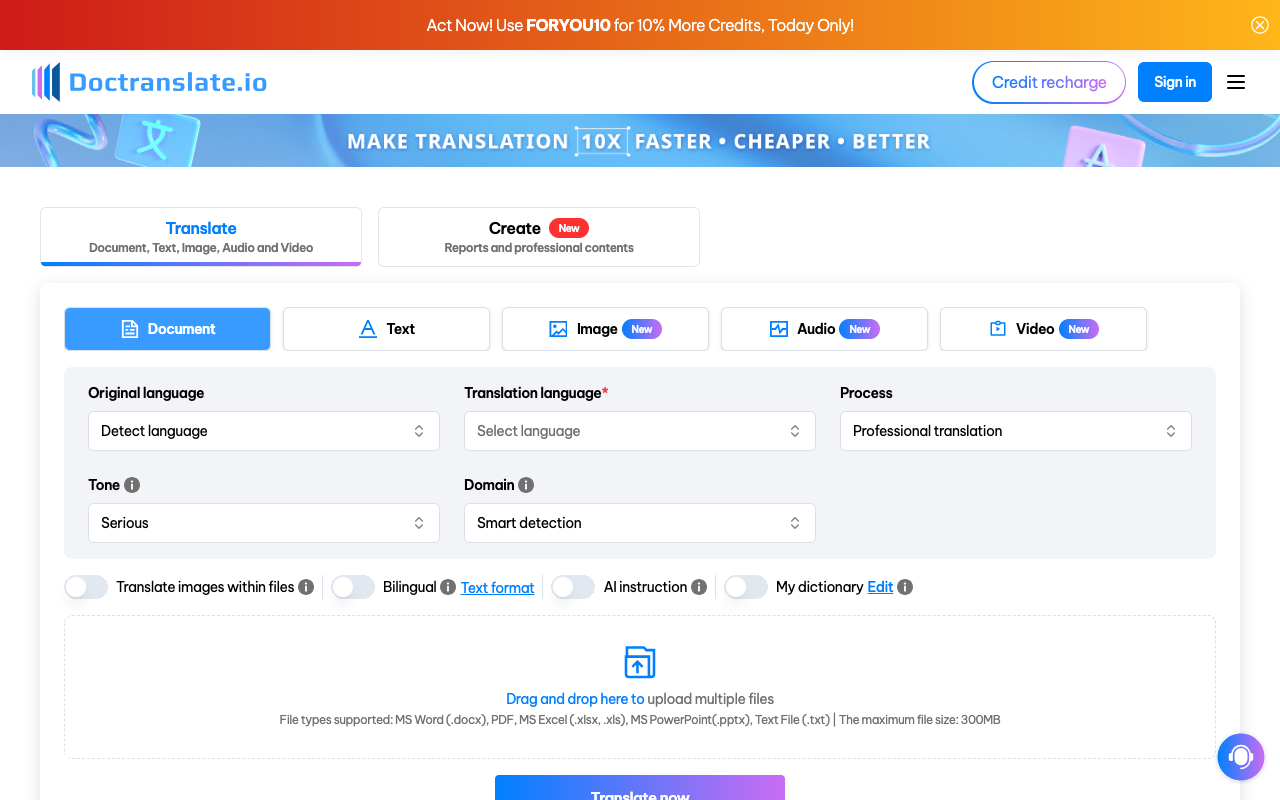Open the Domain Smart detection dropdown
Image resolution: width=1280 pixels, height=800 pixels.
639,522
